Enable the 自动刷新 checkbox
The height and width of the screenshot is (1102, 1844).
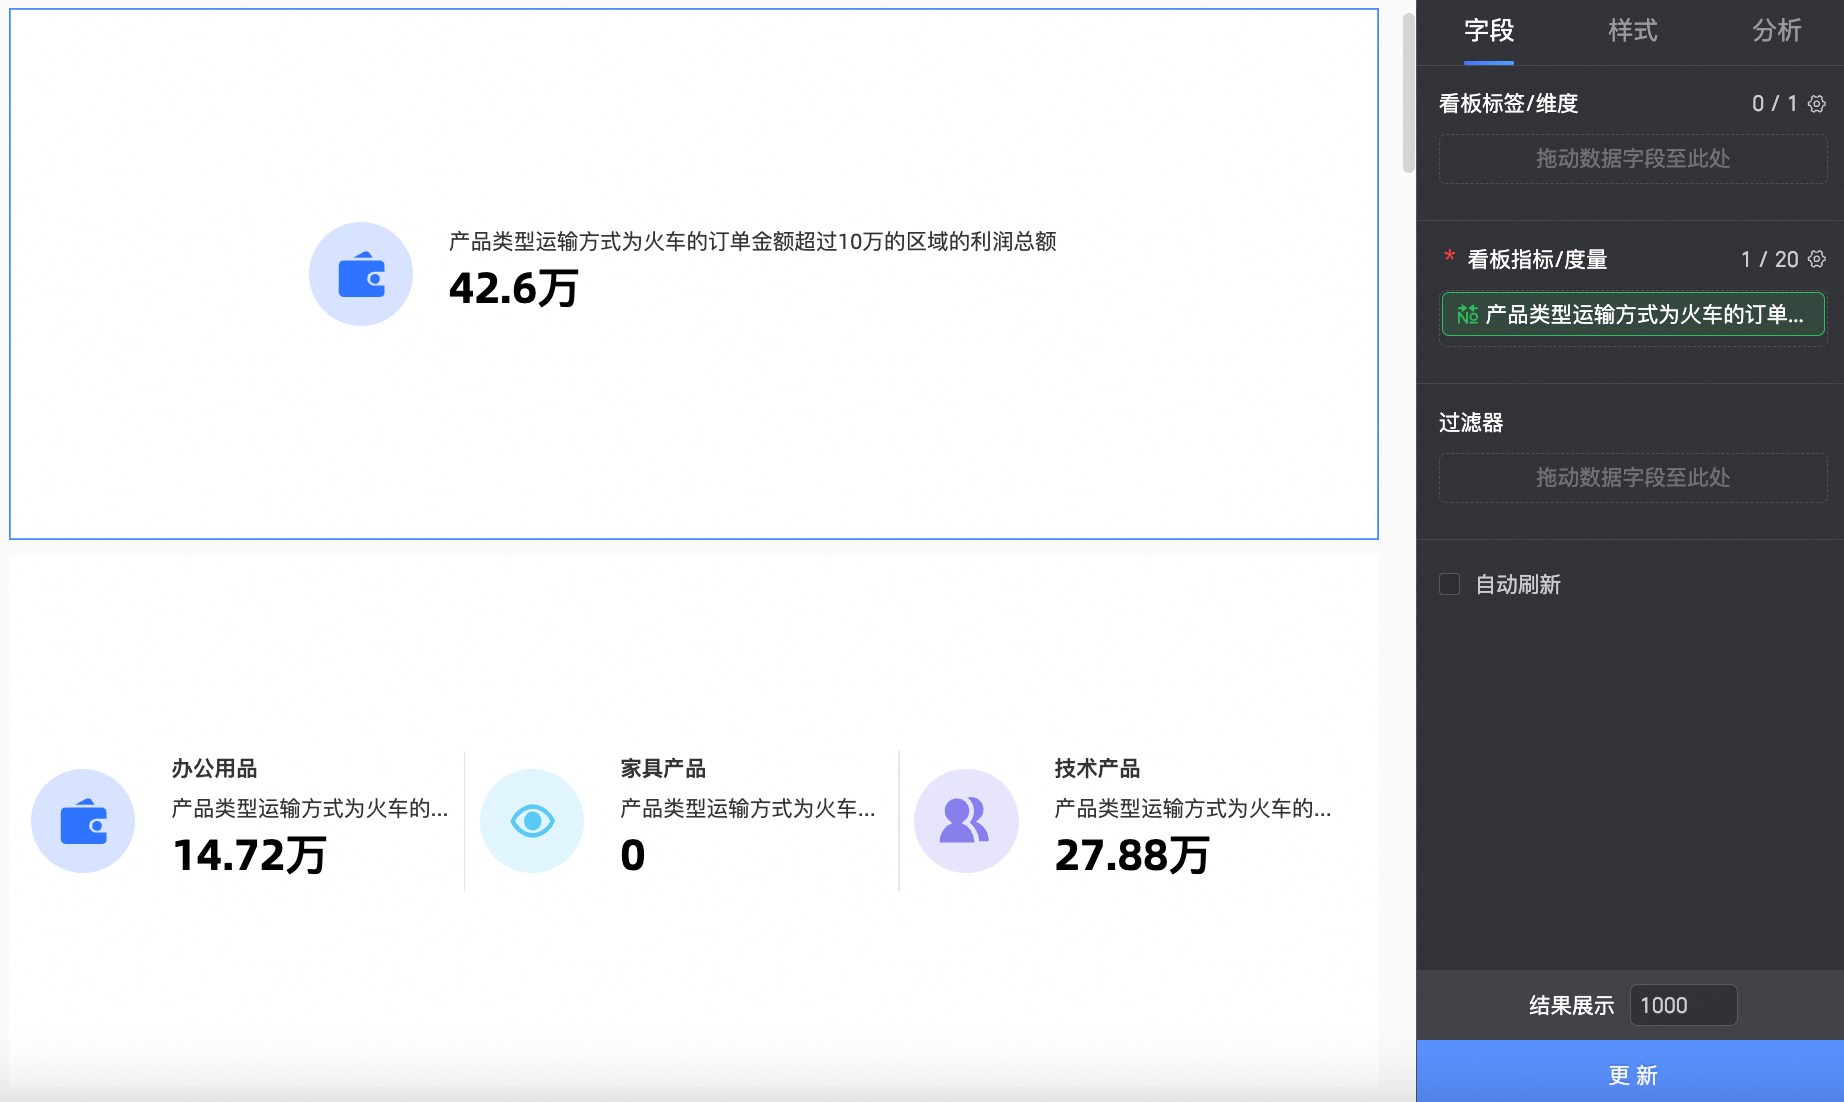coord(1449,584)
